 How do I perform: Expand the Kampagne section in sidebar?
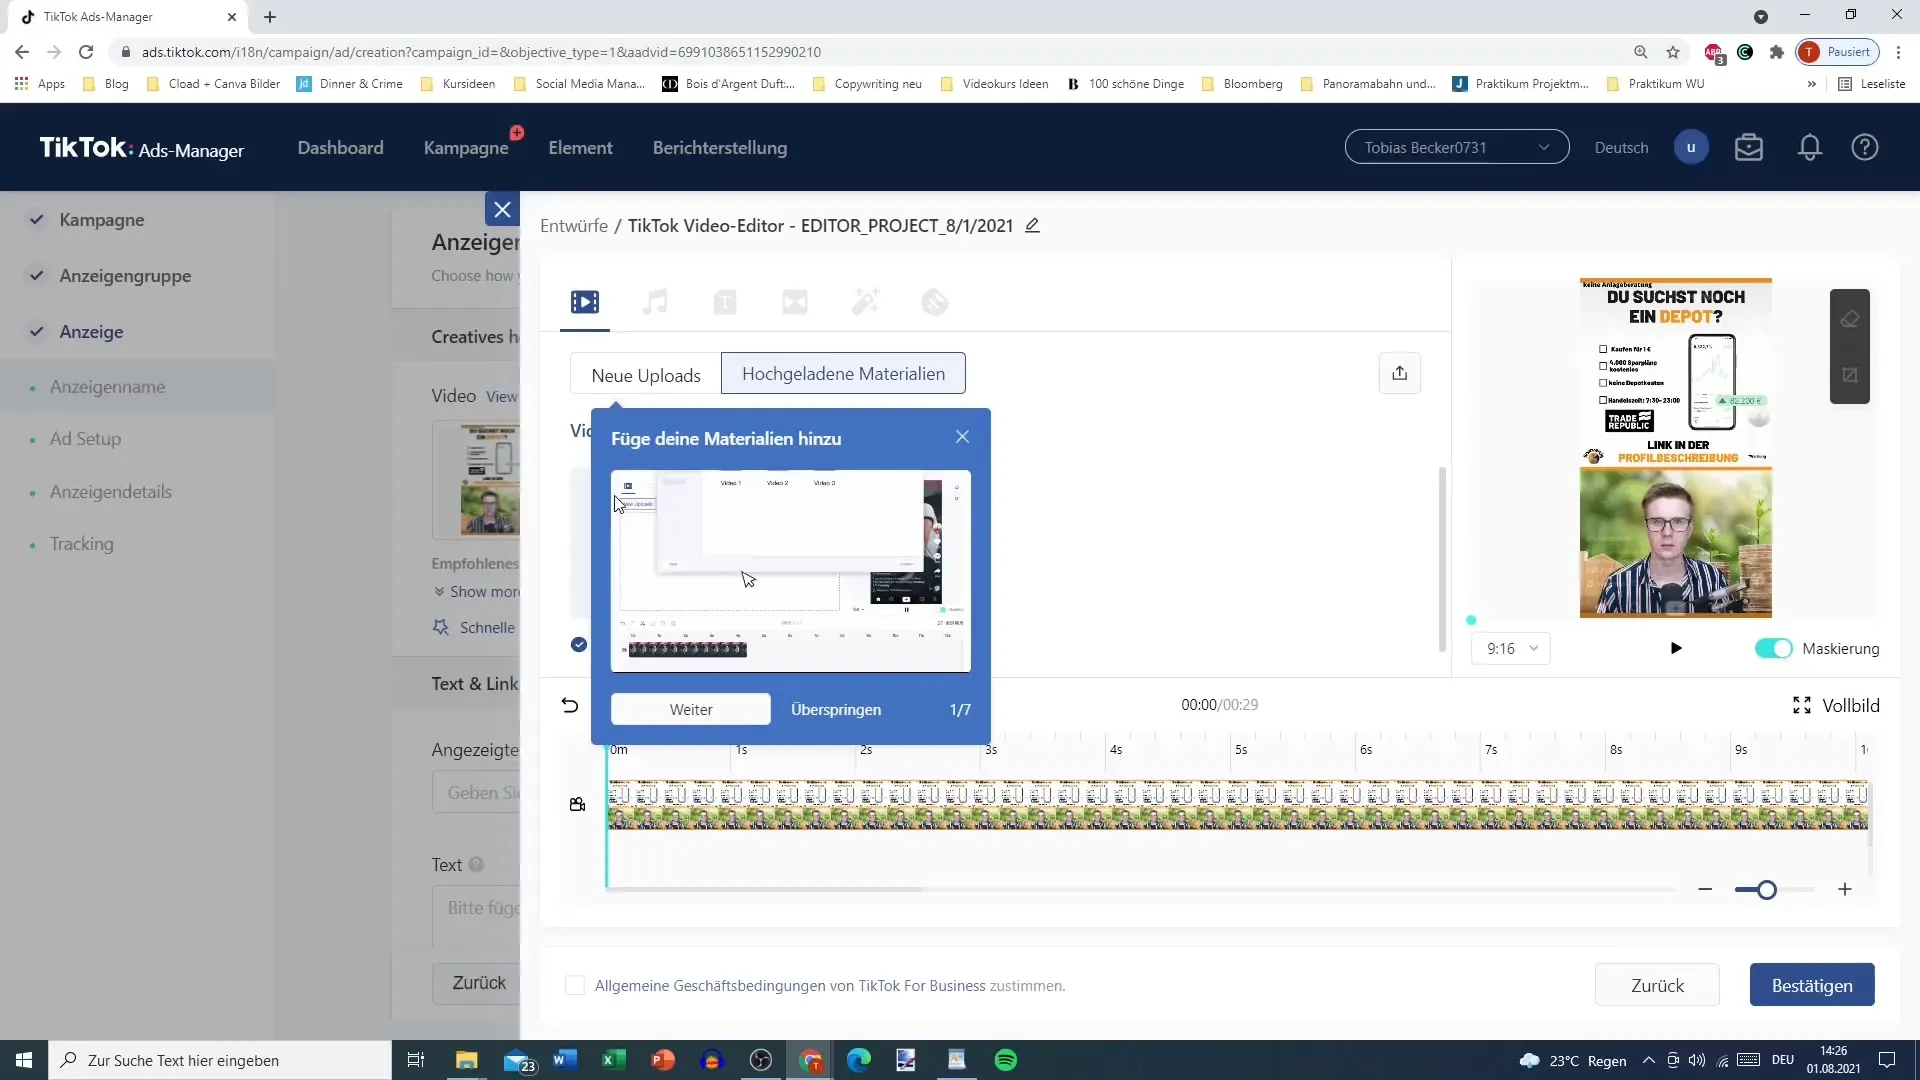pos(102,219)
